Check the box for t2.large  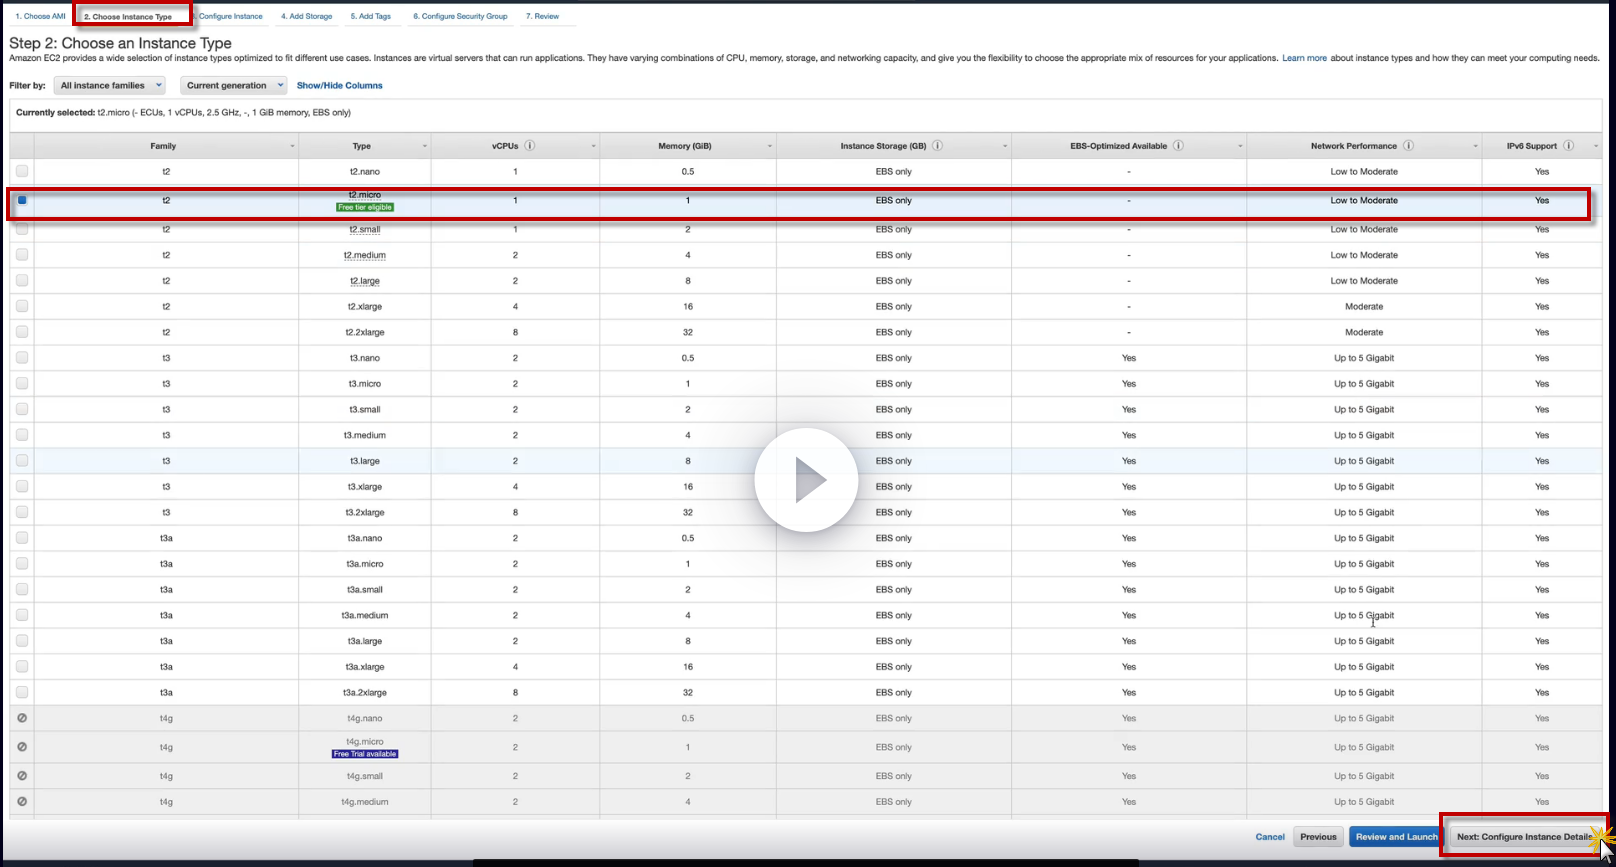pyautogui.click(x=22, y=281)
